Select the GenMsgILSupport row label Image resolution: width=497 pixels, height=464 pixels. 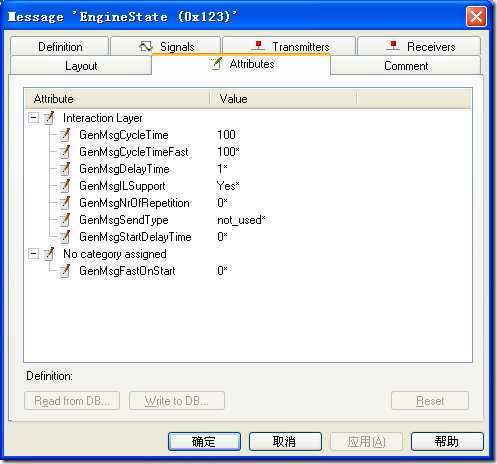pyautogui.click(x=122, y=186)
